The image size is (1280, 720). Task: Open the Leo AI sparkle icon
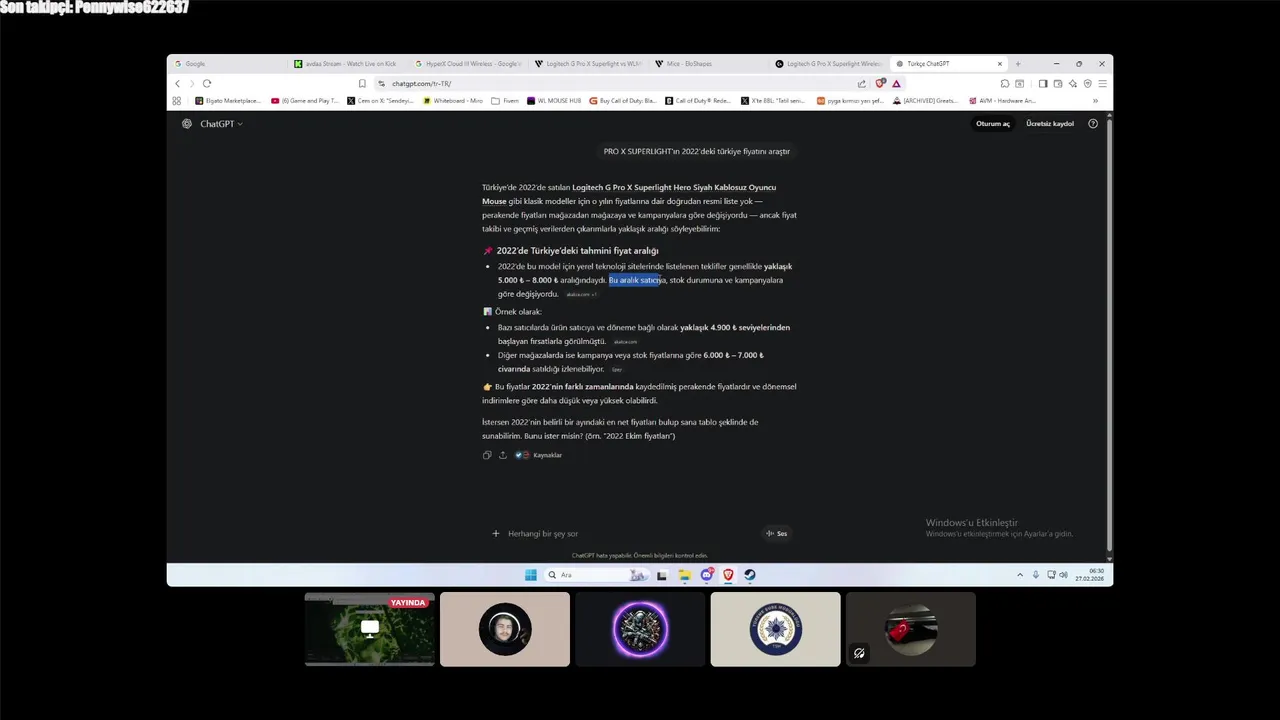[1072, 84]
